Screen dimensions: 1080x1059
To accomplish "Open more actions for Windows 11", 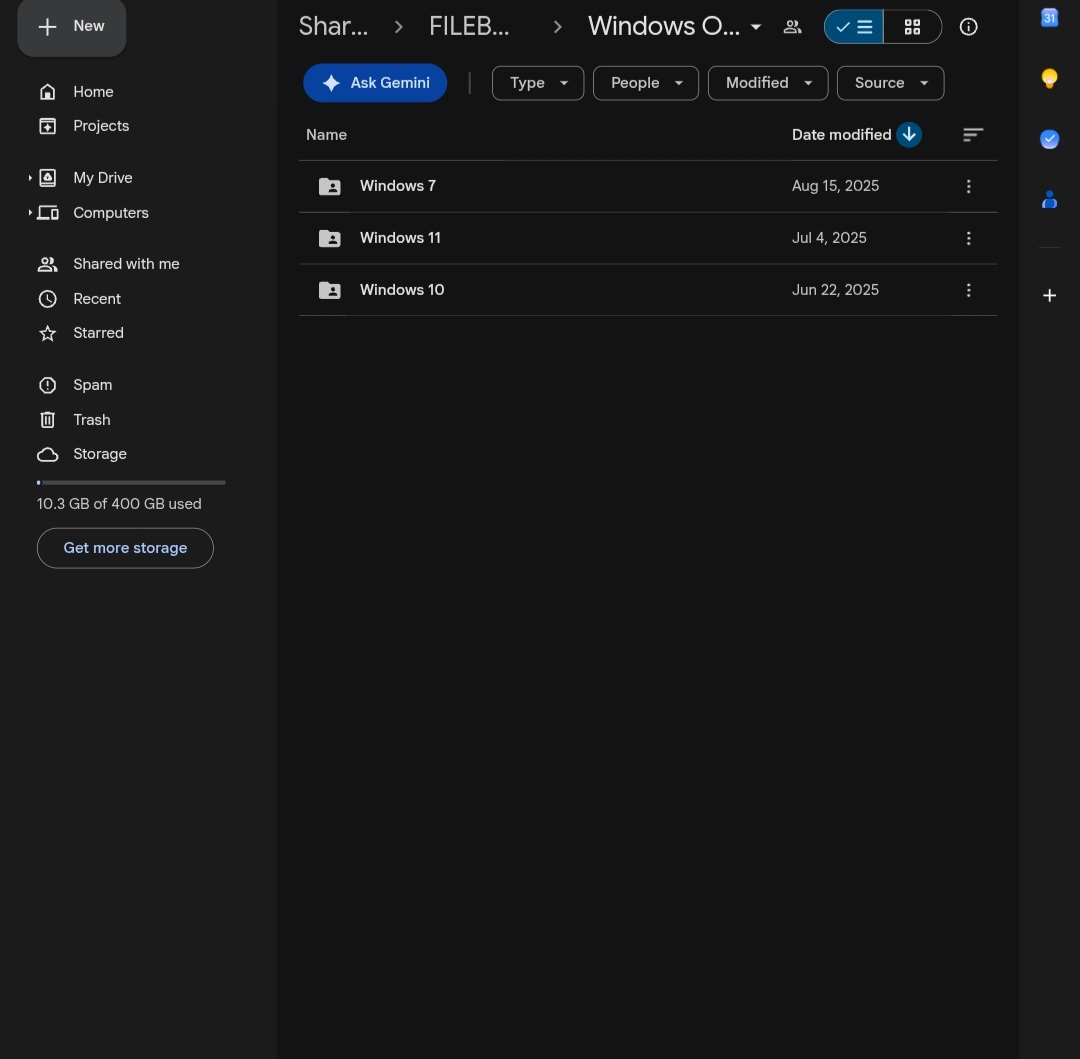I will click(x=968, y=238).
